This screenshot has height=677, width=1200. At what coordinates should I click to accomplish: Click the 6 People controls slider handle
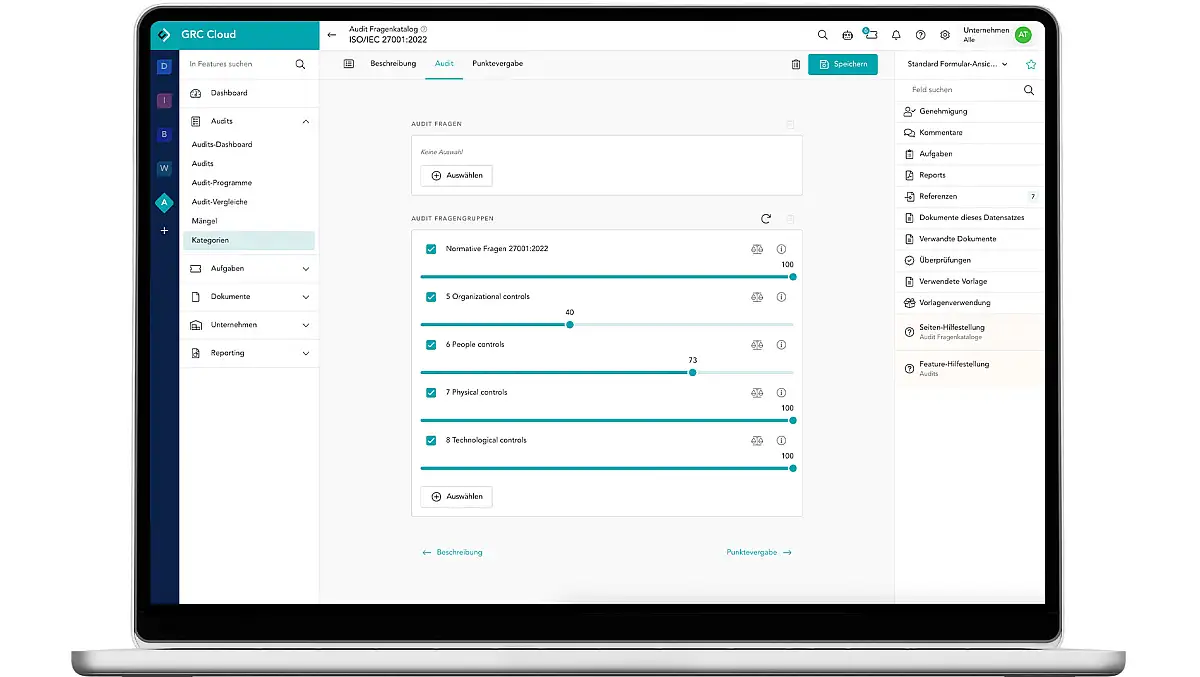click(x=692, y=372)
